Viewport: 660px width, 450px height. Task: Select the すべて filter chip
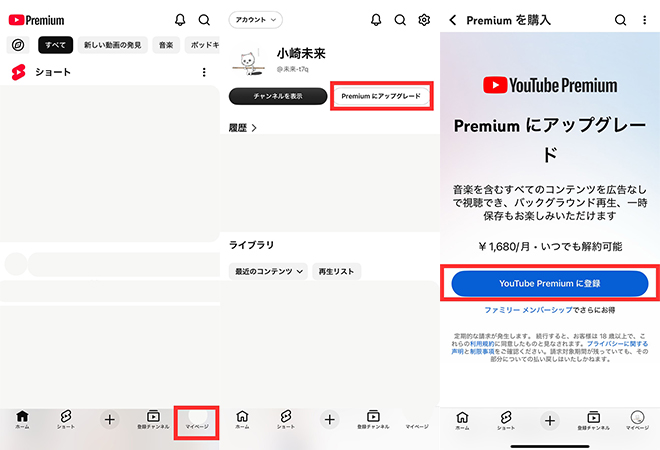click(x=56, y=45)
